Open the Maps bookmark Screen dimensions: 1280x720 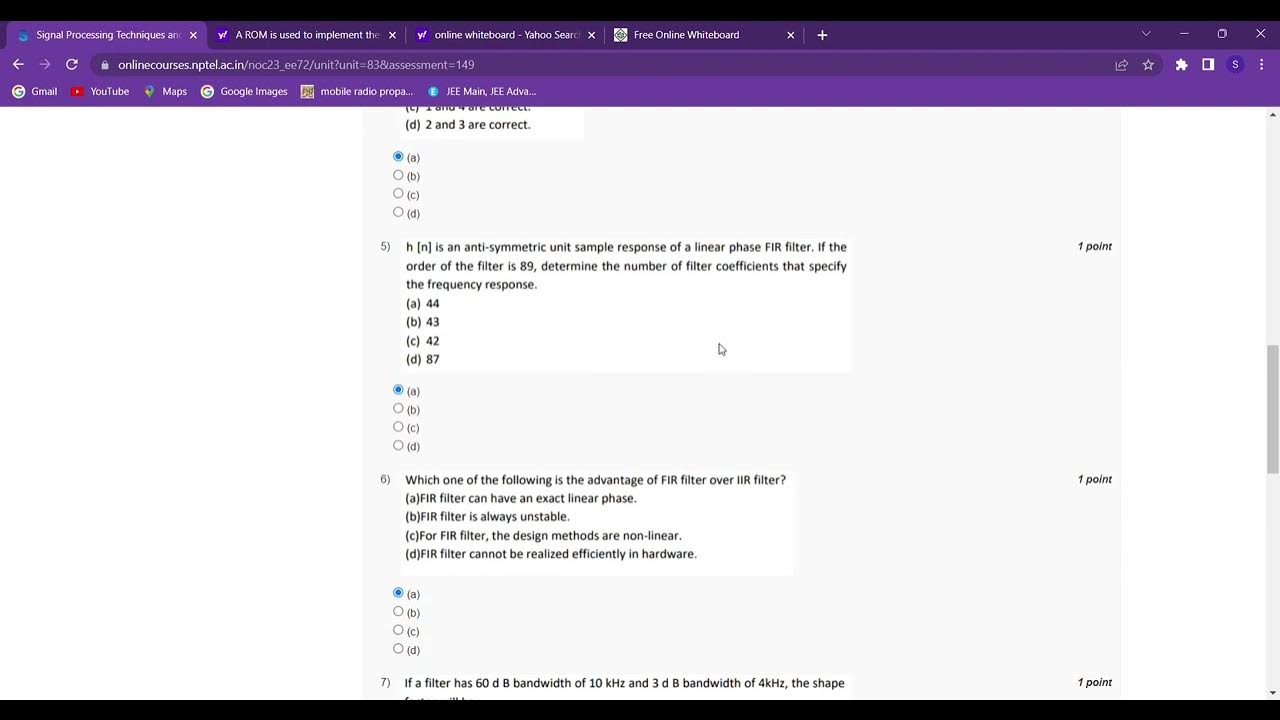pos(165,91)
